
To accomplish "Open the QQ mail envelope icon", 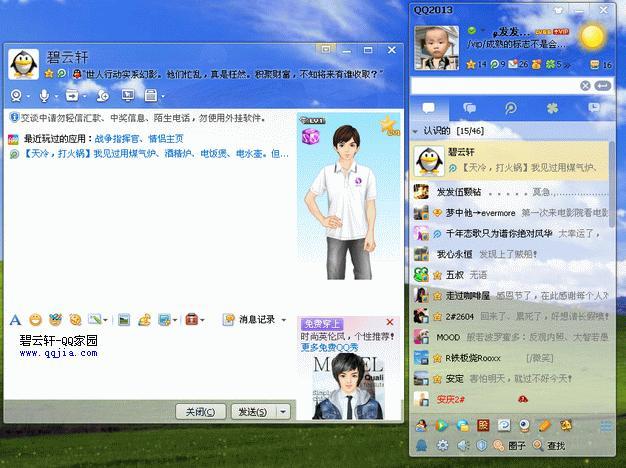I will point(514,64).
